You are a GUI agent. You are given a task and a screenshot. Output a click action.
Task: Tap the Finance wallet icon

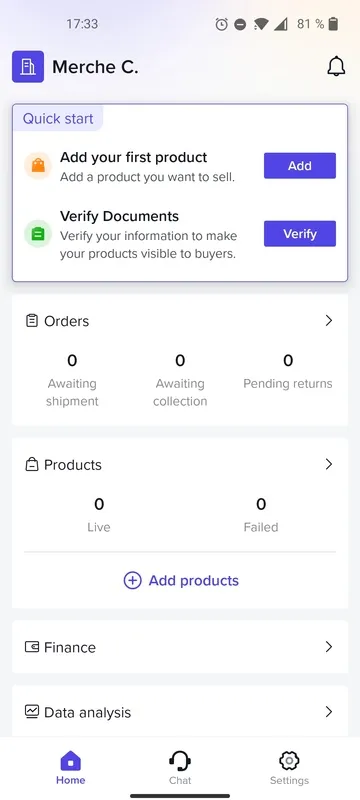coord(32,647)
